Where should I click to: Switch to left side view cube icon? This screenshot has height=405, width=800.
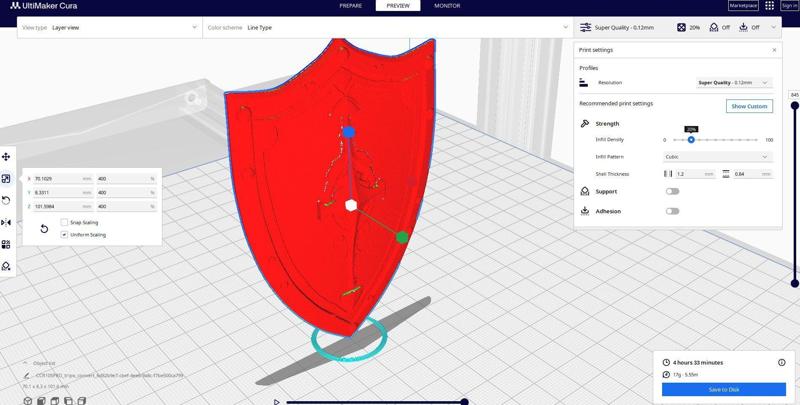click(x=68, y=401)
